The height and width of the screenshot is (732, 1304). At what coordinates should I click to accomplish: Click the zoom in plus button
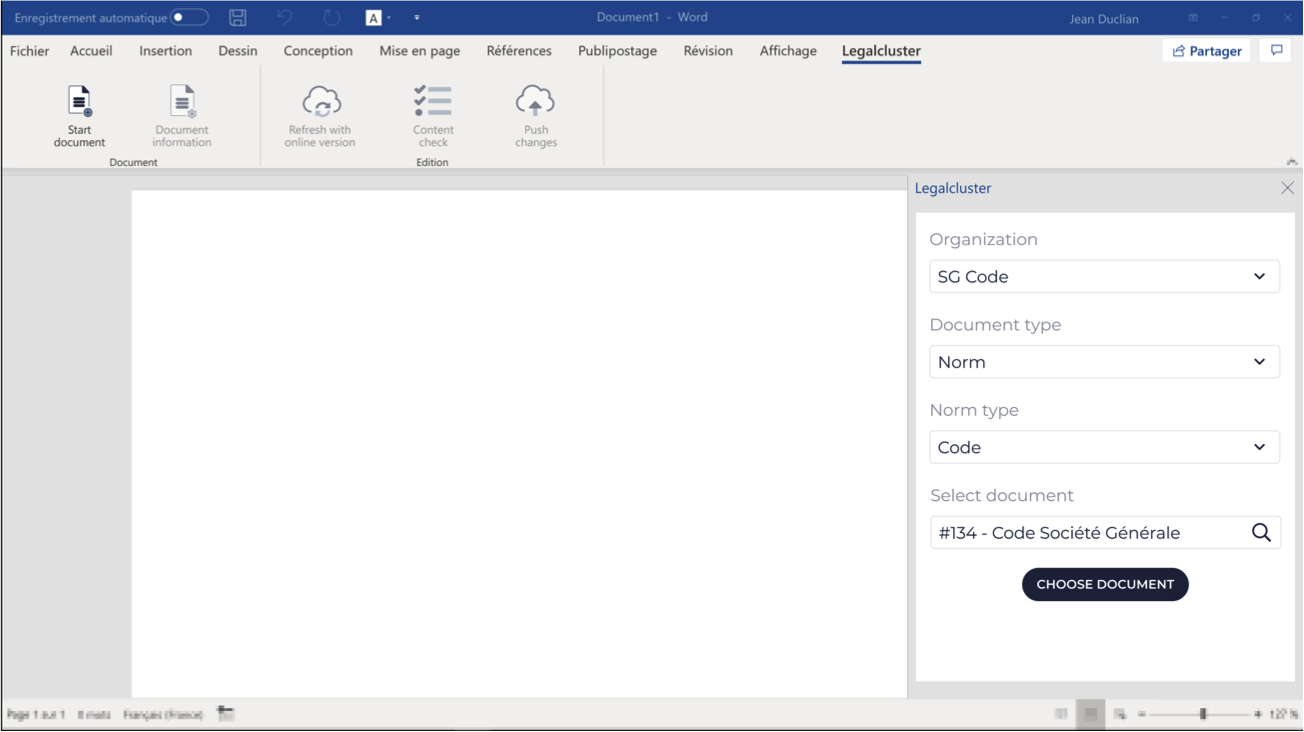click(1258, 714)
